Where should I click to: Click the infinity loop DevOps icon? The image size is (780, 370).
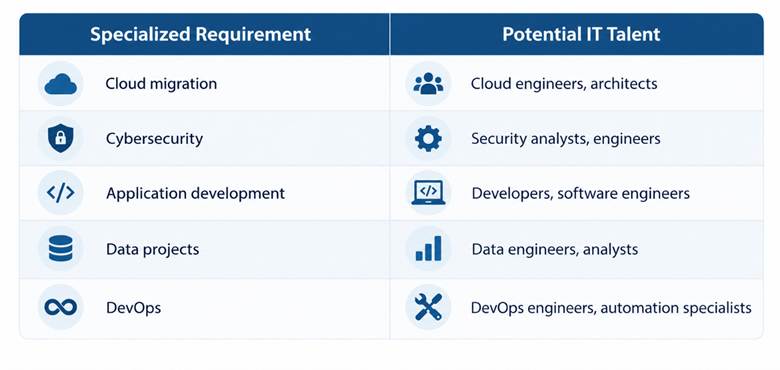point(60,307)
